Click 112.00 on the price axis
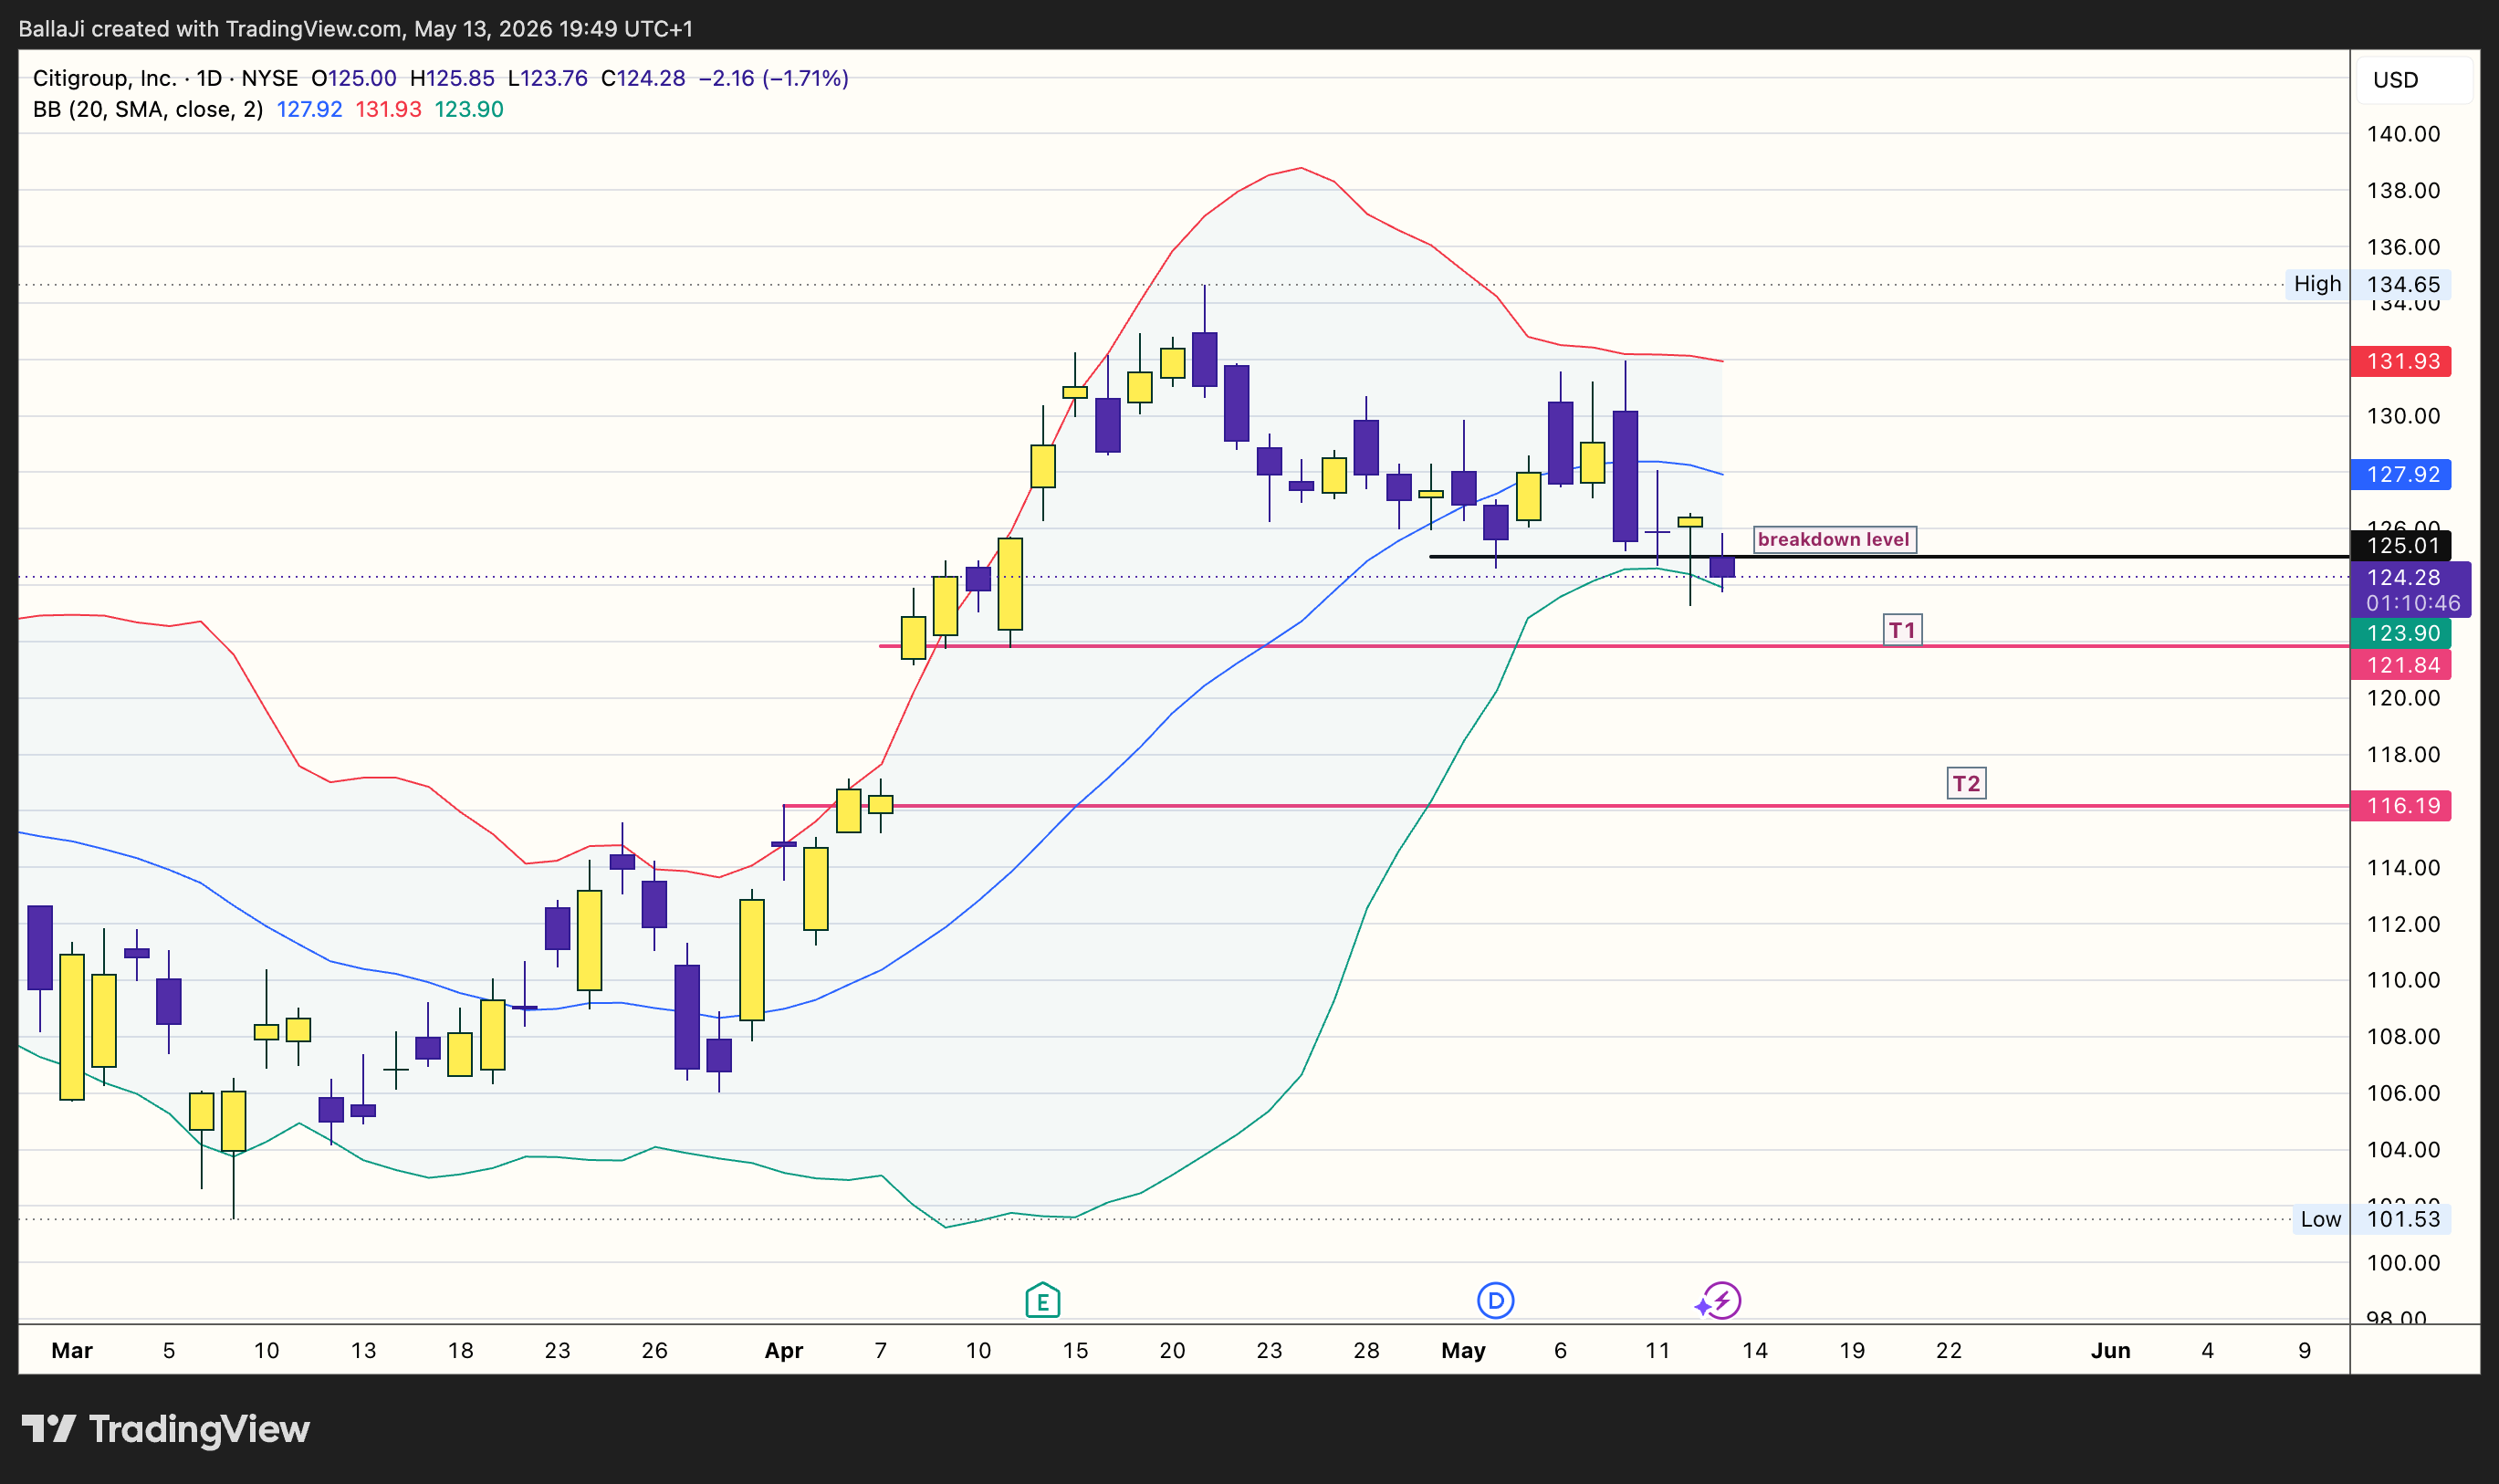The width and height of the screenshot is (2499, 1484). [2403, 924]
